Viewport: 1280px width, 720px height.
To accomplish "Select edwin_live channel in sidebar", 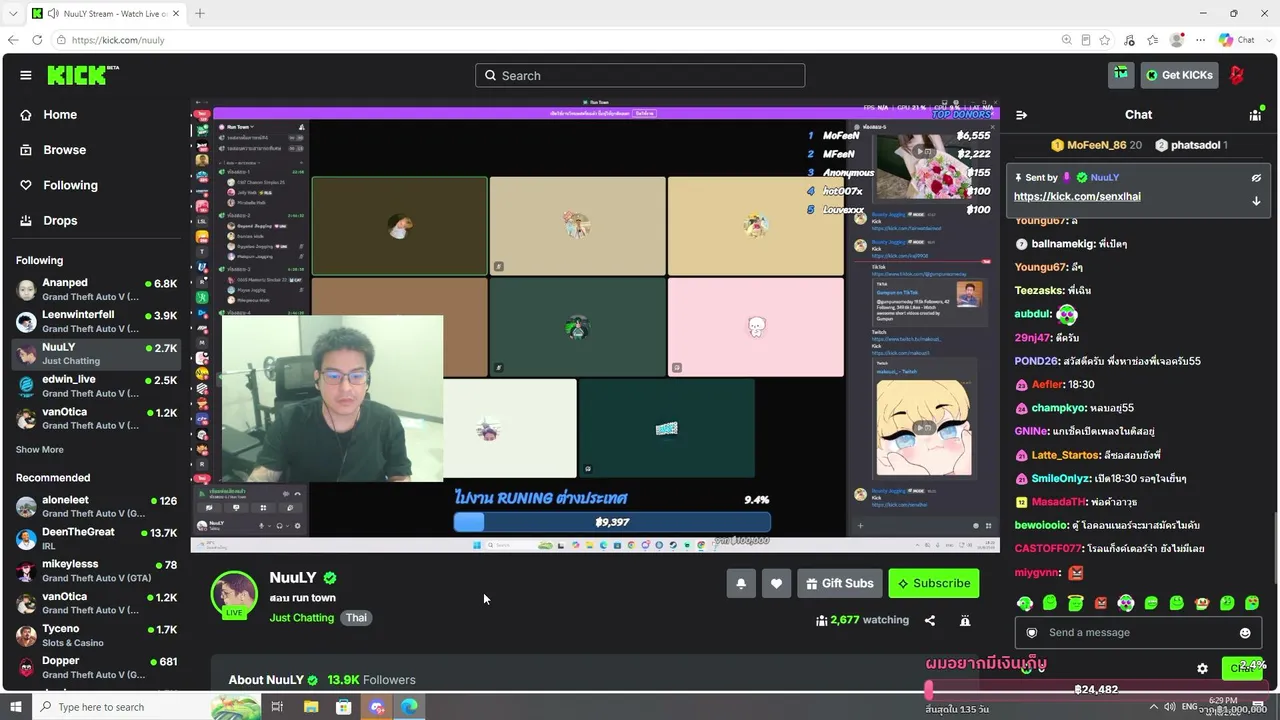I will pyautogui.click(x=97, y=387).
